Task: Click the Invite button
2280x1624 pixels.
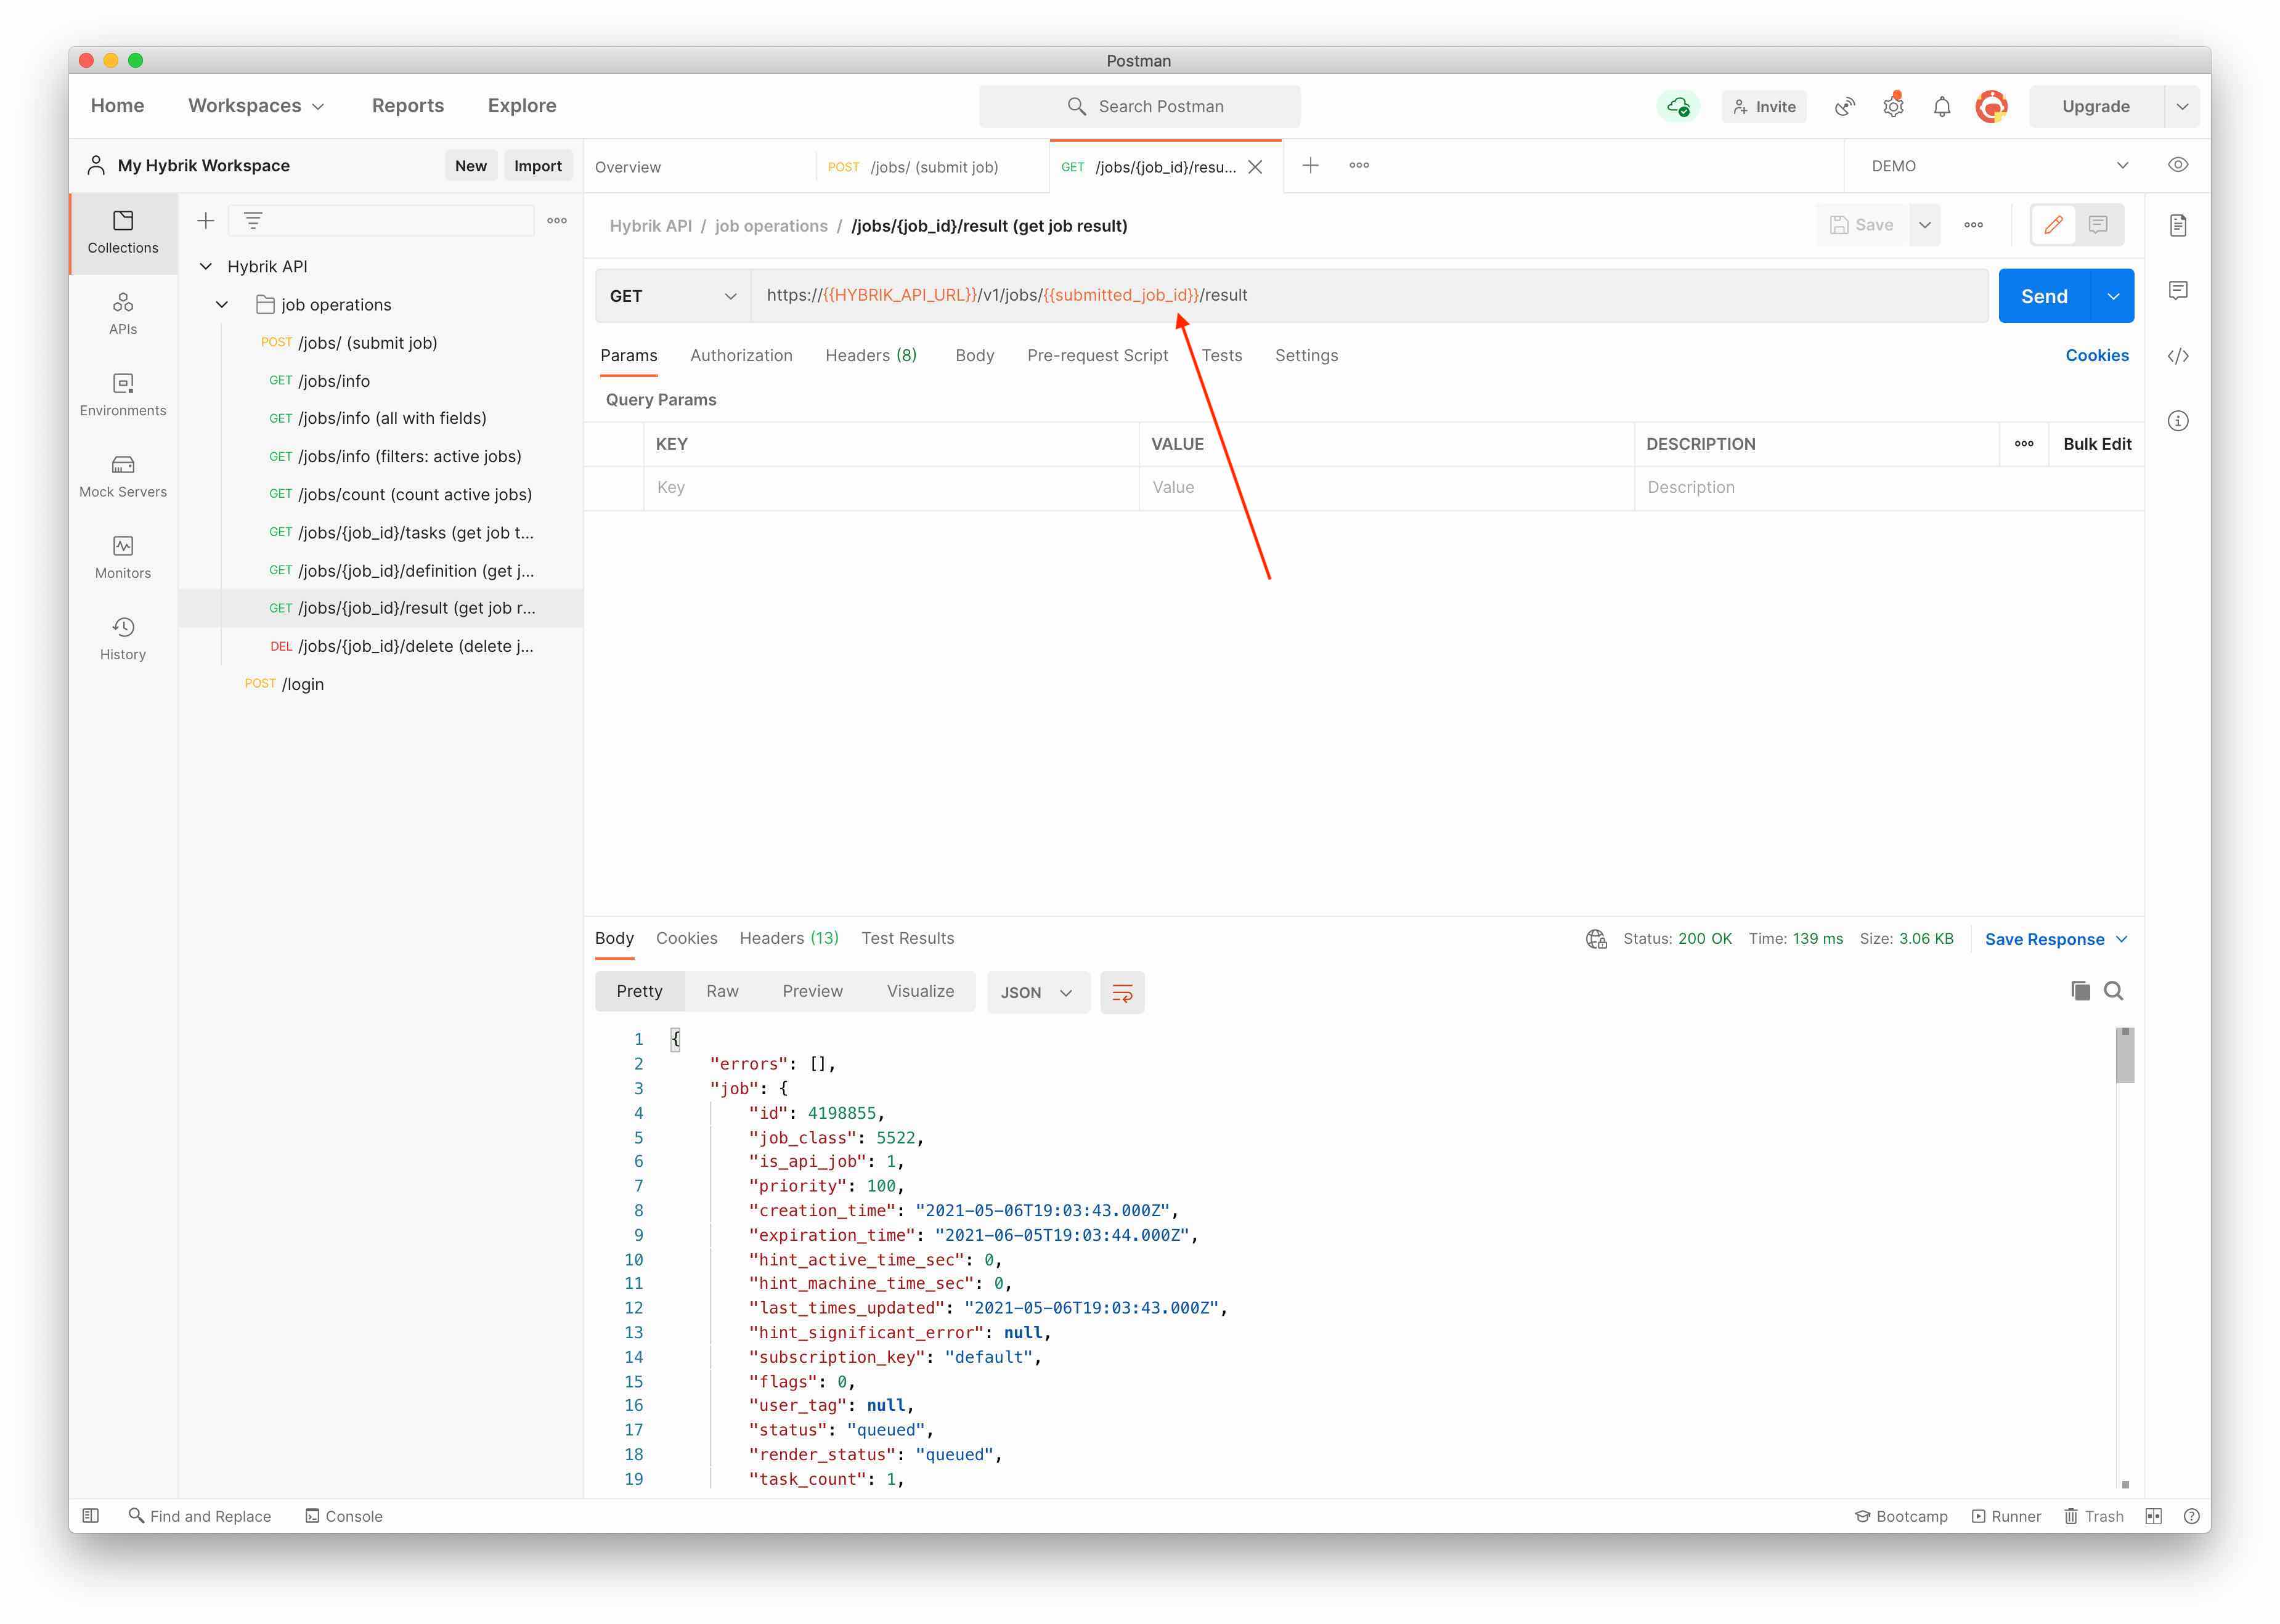Action: tap(1764, 106)
